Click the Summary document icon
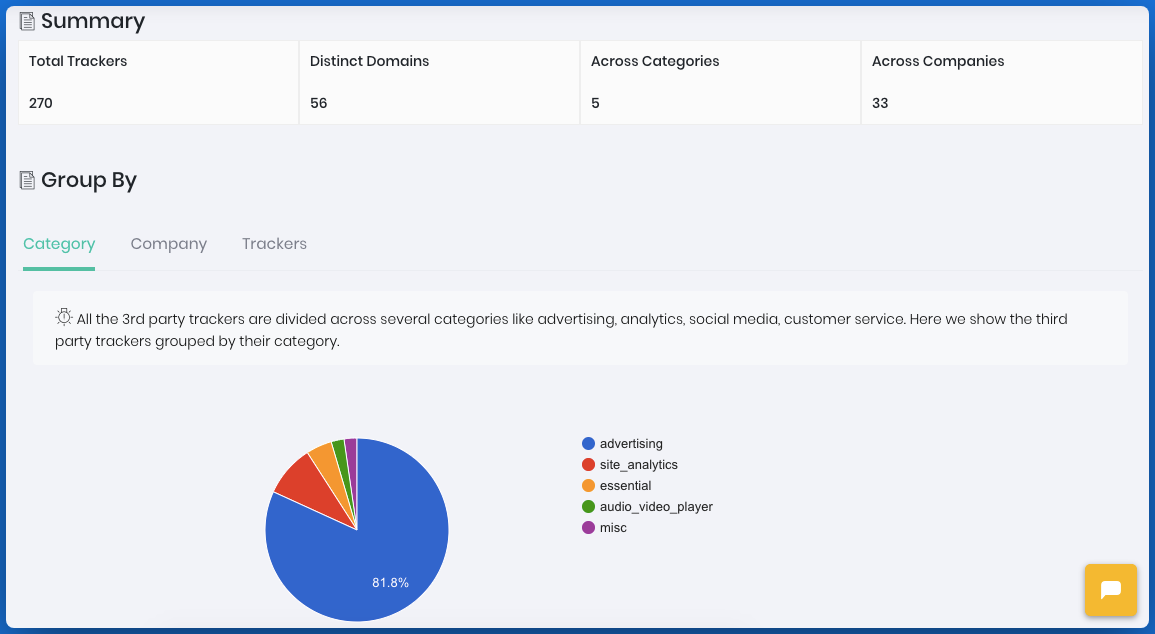 (x=27, y=22)
